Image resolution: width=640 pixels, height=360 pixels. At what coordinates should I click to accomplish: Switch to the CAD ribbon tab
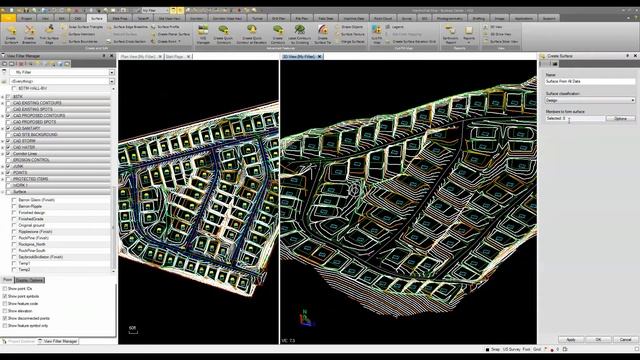click(x=78, y=18)
